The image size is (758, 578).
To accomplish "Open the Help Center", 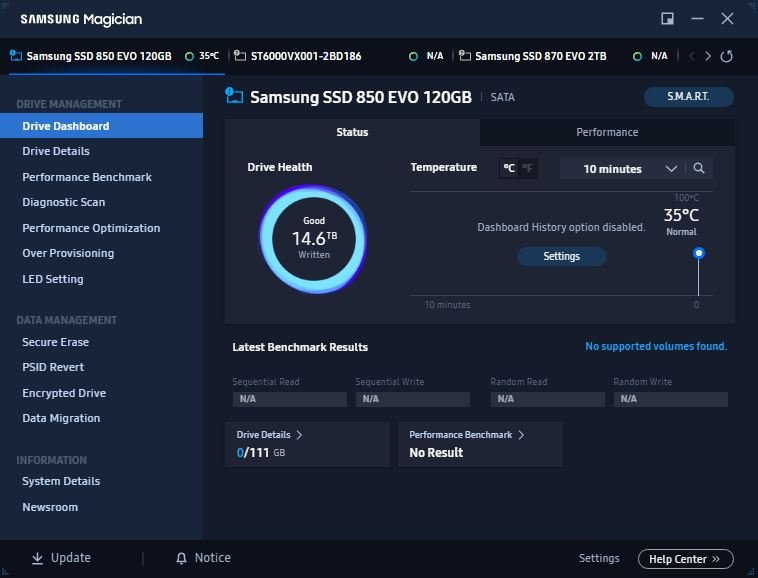I will 685,559.
